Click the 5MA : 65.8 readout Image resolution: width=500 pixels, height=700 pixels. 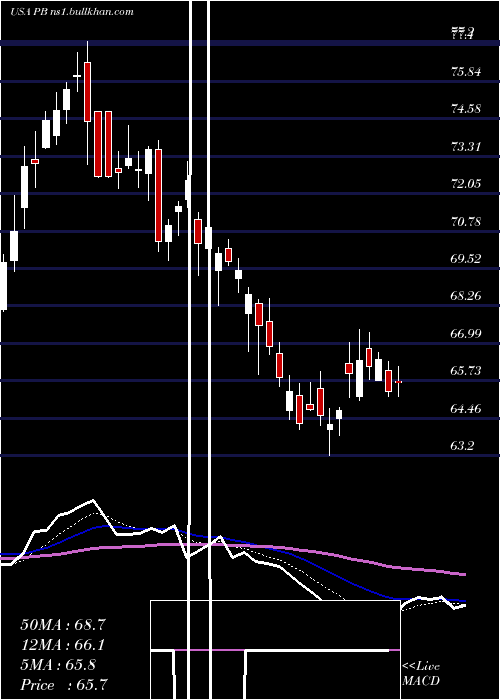click(x=58, y=665)
